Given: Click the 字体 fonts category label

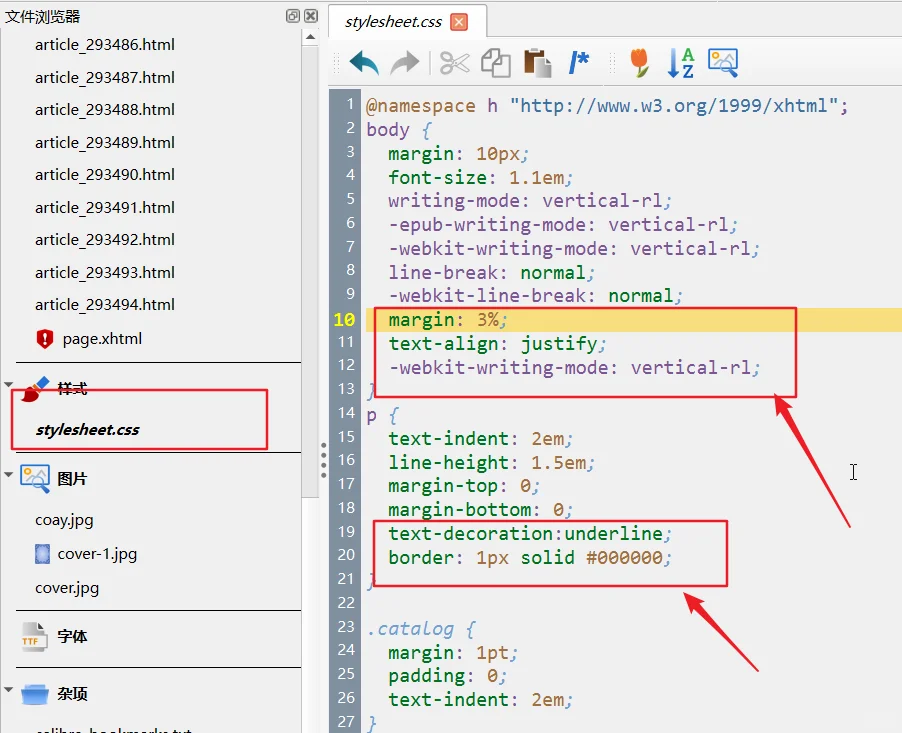Looking at the screenshot, I should point(72,636).
